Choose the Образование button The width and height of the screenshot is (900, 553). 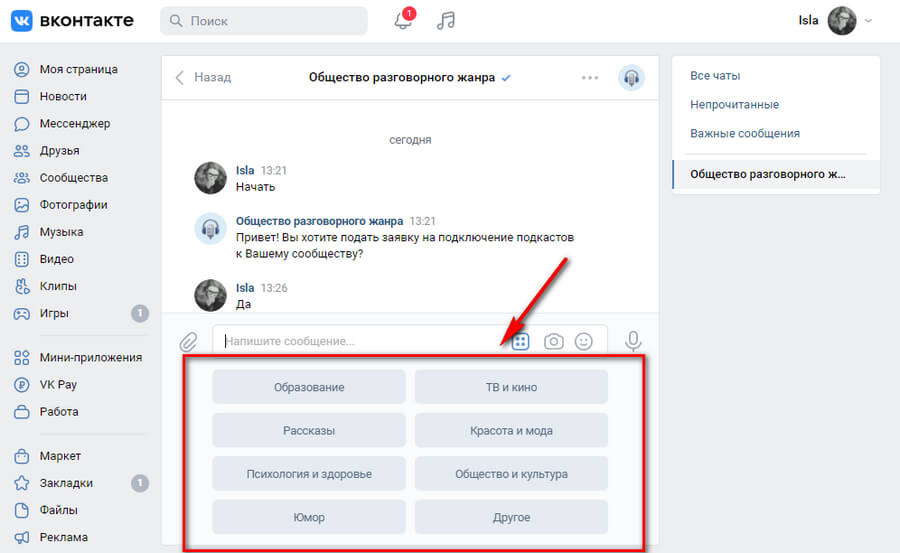(x=309, y=387)
